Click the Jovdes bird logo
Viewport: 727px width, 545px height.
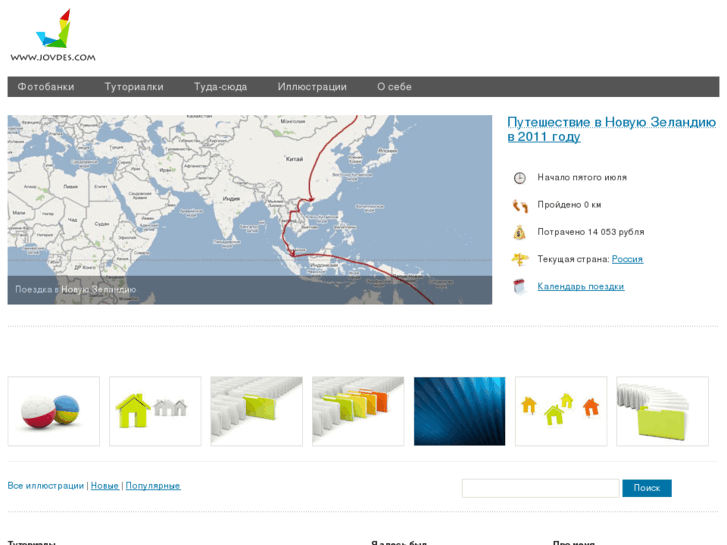54,28
